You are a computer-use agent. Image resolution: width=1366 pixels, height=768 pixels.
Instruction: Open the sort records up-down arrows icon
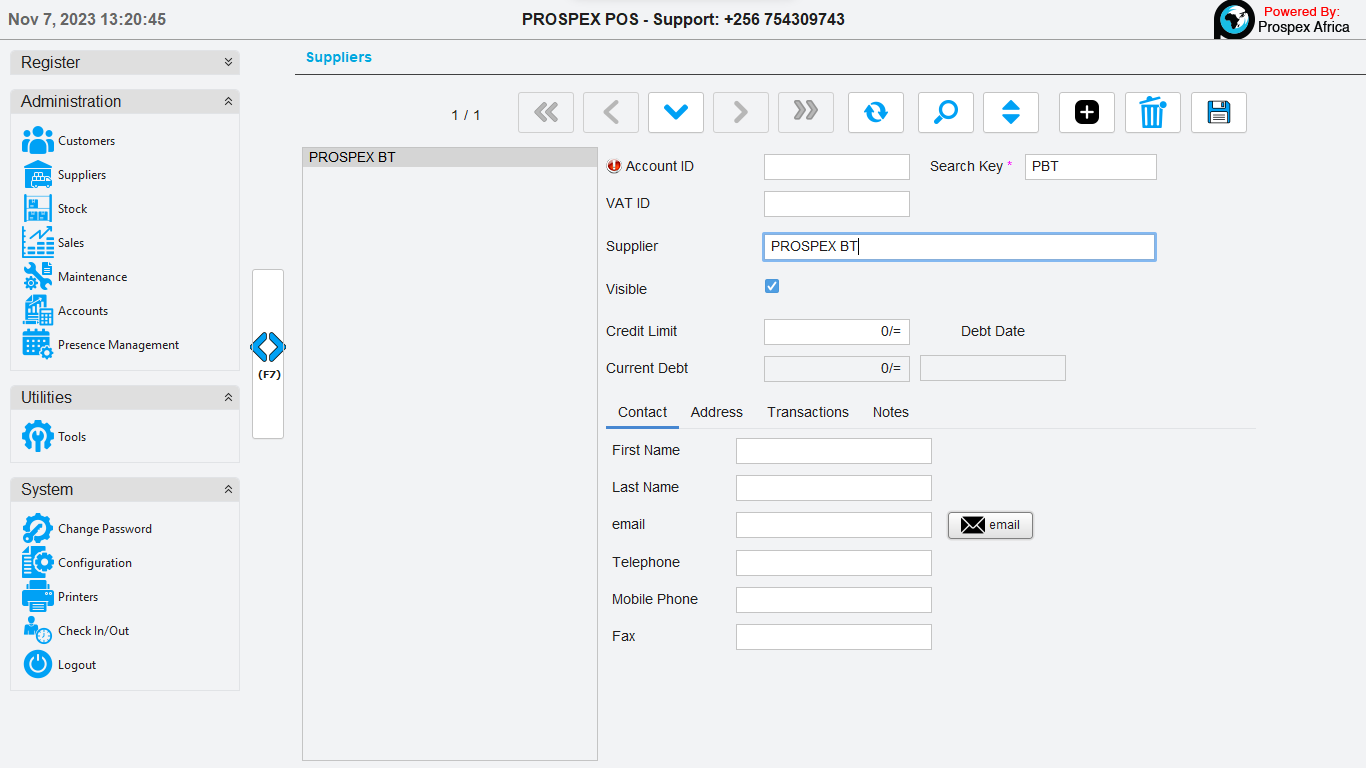pyautogui.click(x=1010, y=113)
